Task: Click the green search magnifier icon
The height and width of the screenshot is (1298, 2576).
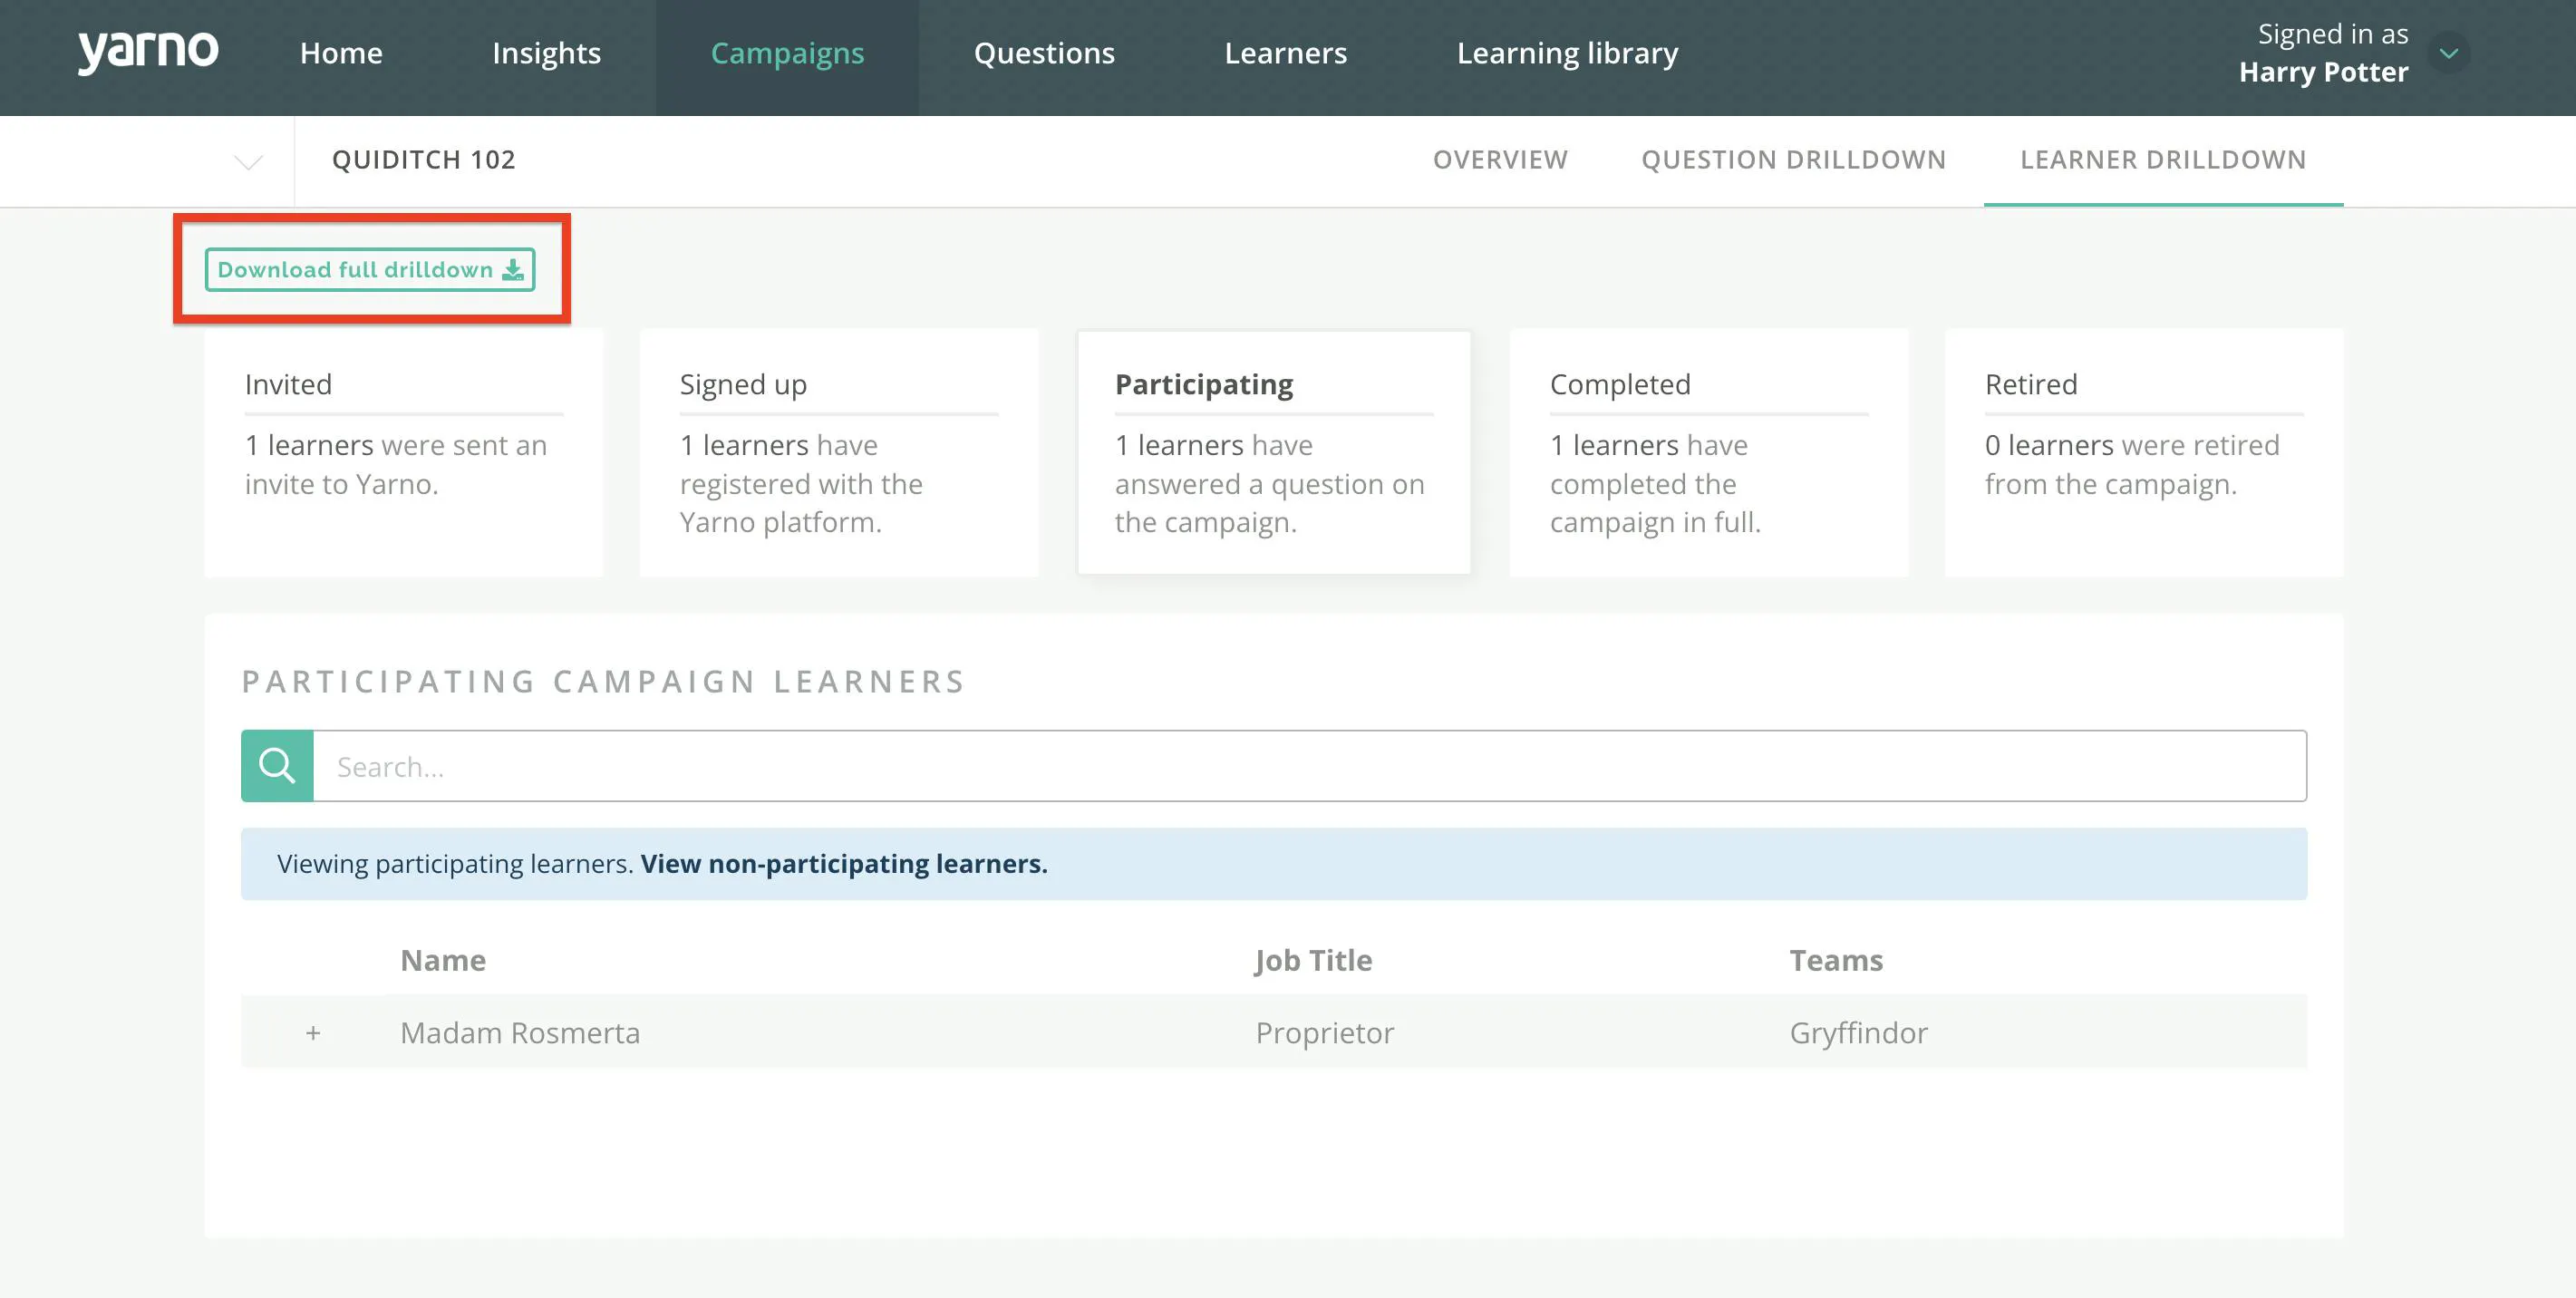Action: click(x=277, y=766)
